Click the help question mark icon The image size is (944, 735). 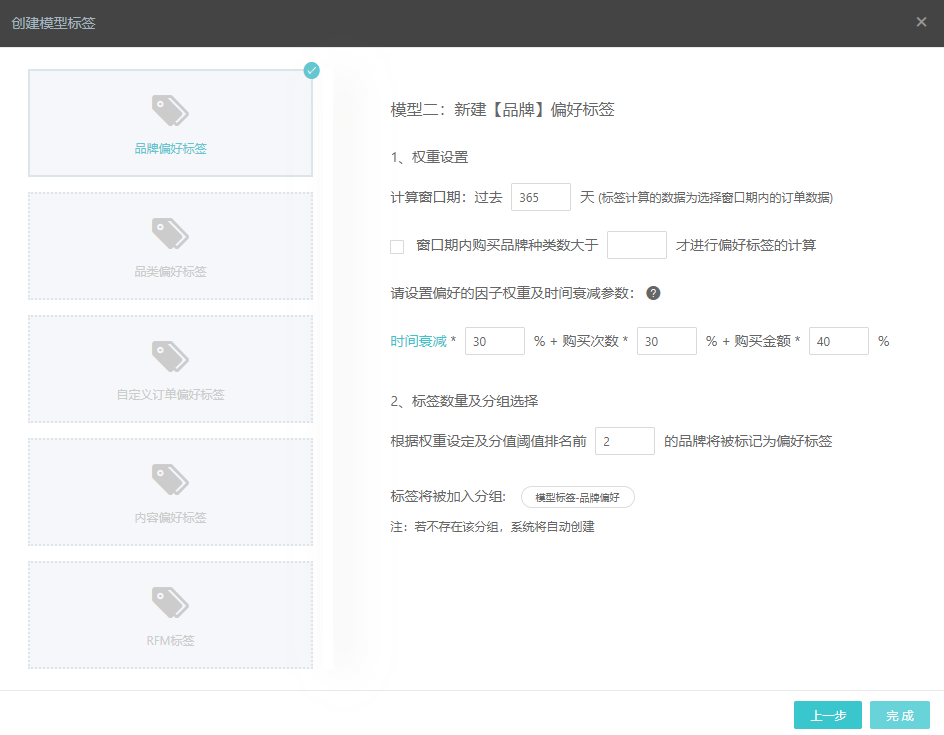coord(653,294)
